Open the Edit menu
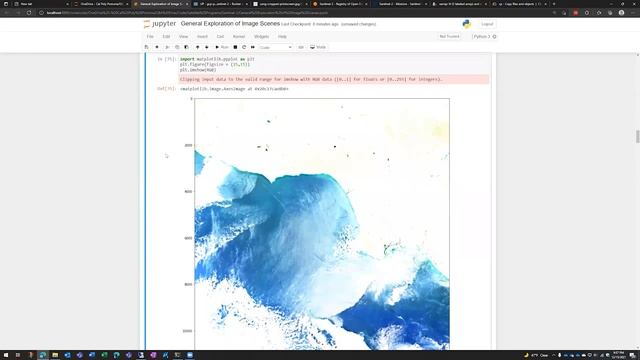The height and width of the screenshot is (360, 640). (166, 37)
